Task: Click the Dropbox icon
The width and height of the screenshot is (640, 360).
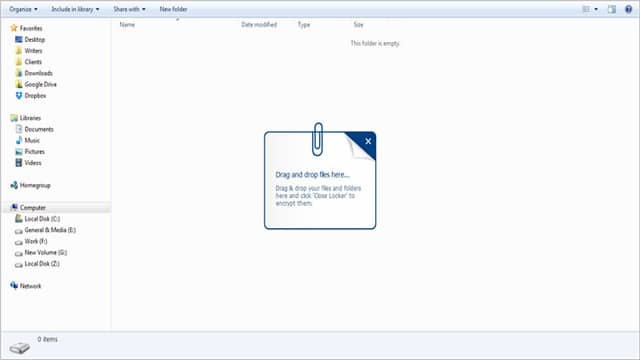Action: click(19, 96)
